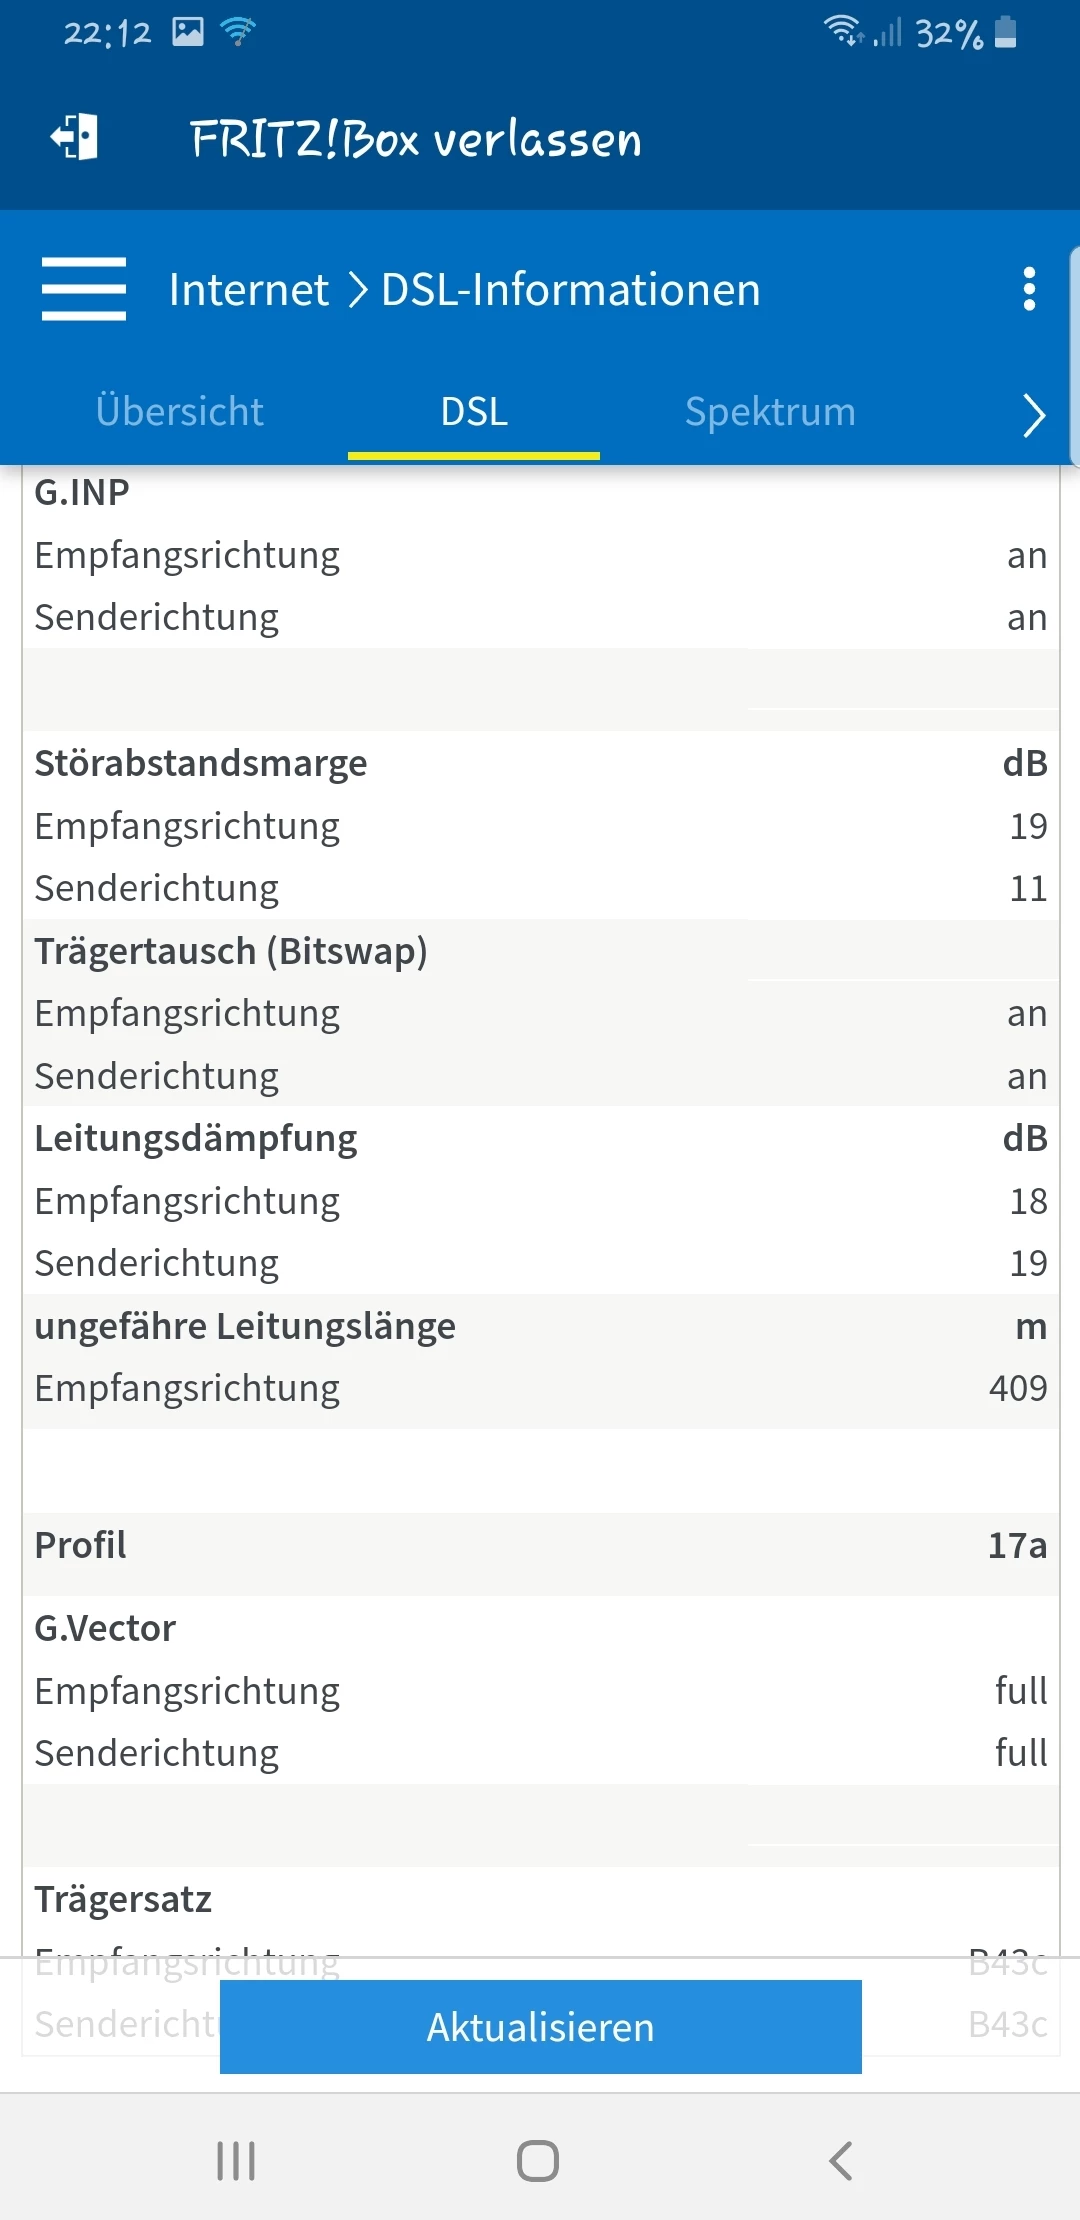Viewport: 1080px width, 2220px height.
Task: Open the Spektrum tab
Action: [x=770, y=412]
